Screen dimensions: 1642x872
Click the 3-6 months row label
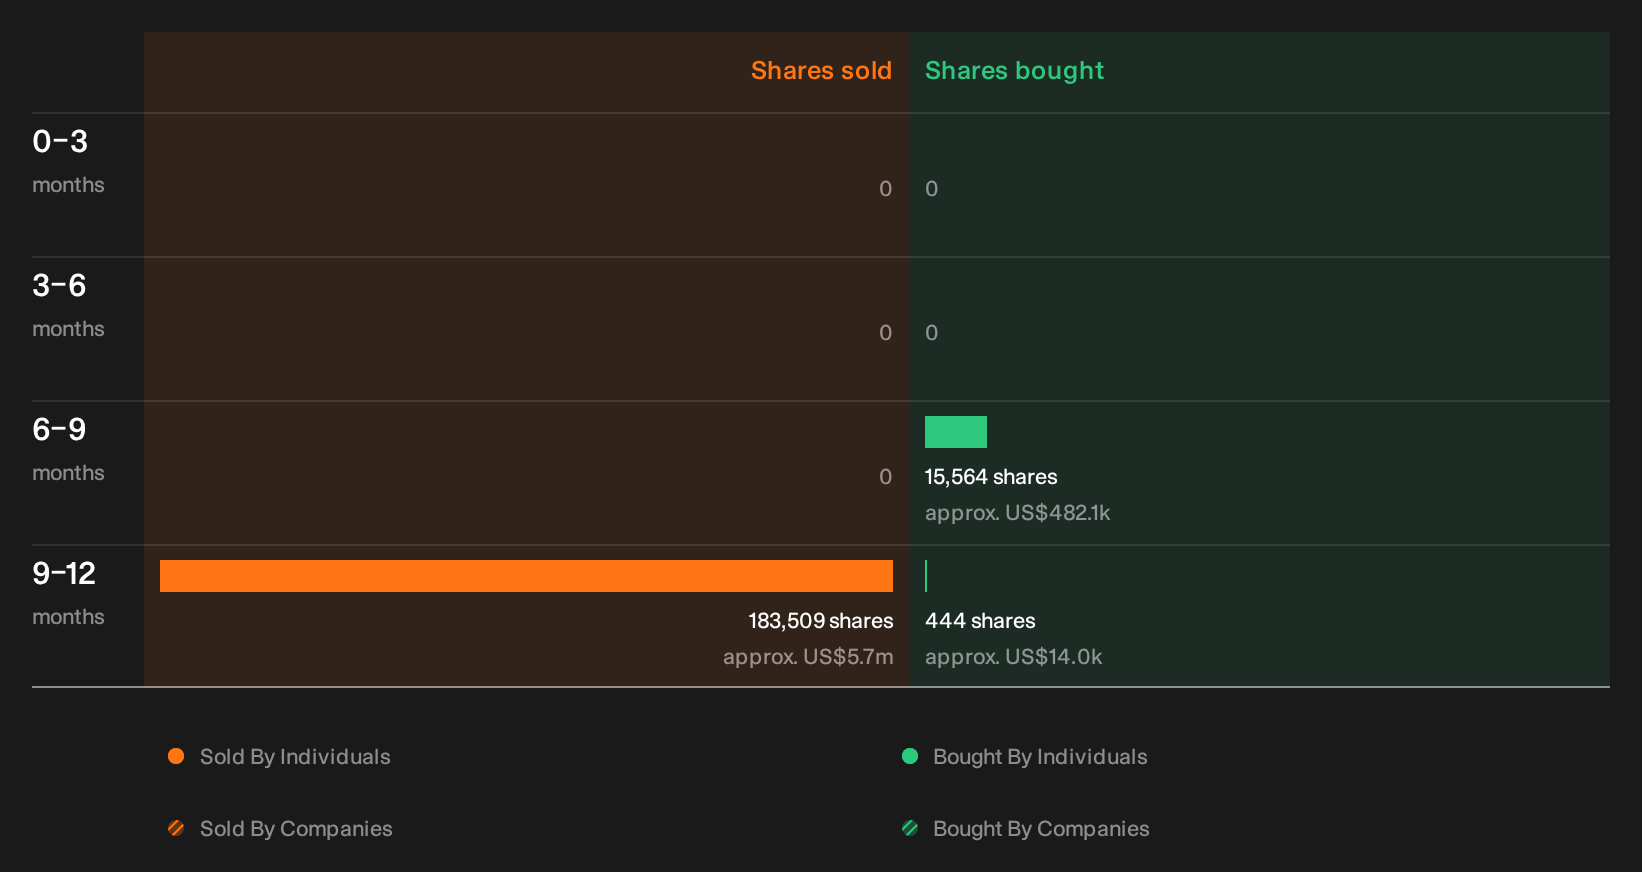pos(68,306)
